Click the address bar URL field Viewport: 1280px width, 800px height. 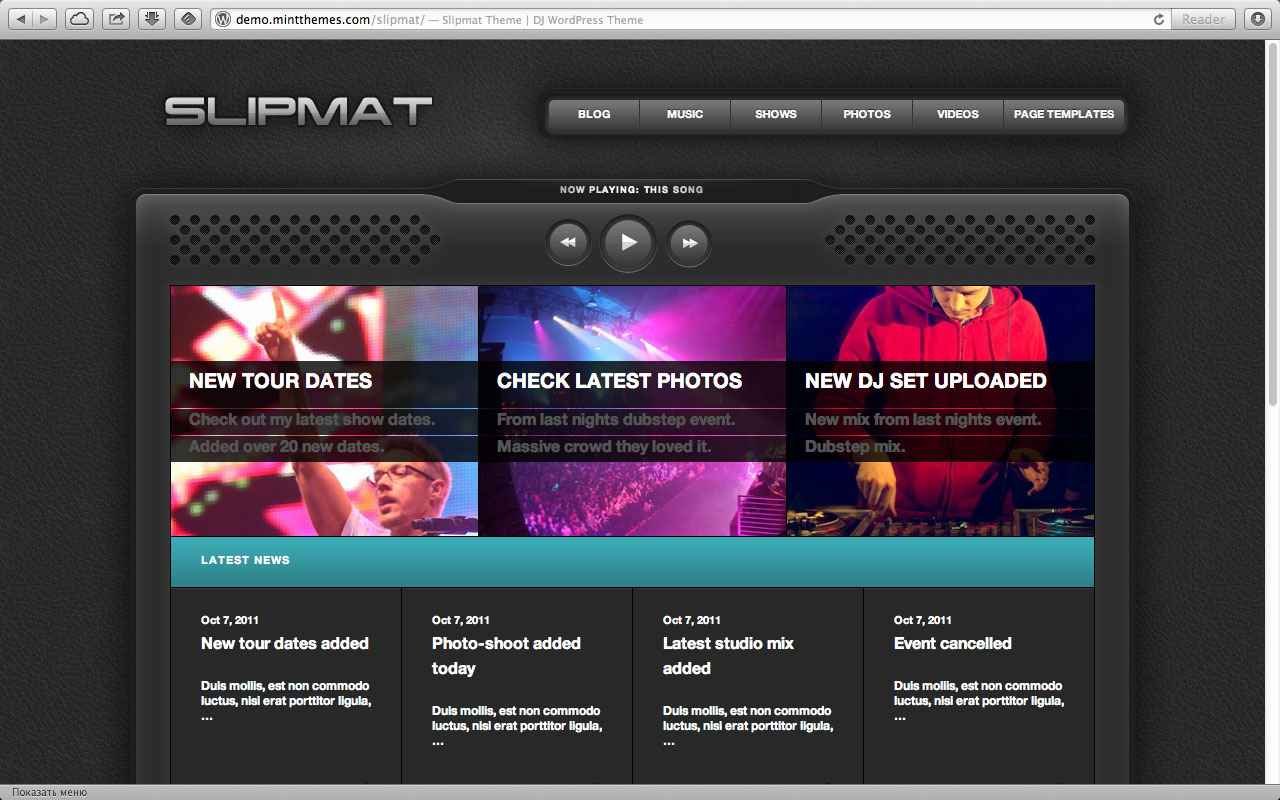click(690, 19)
